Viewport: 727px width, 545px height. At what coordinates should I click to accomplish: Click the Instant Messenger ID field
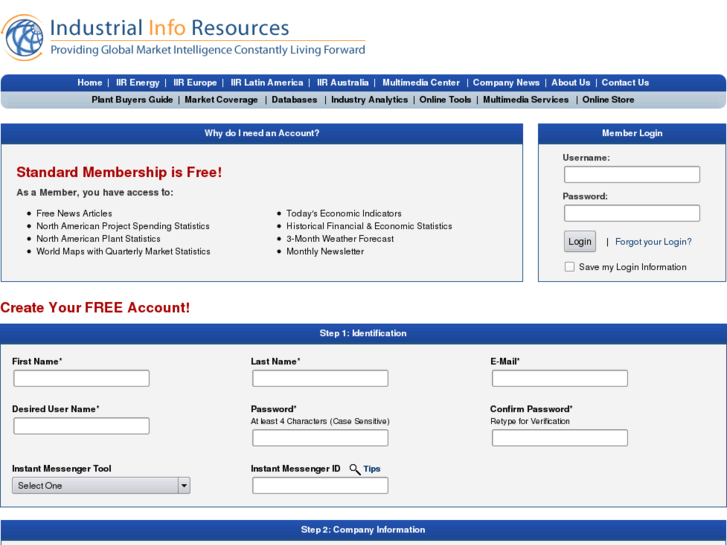(x=320, y=486)
